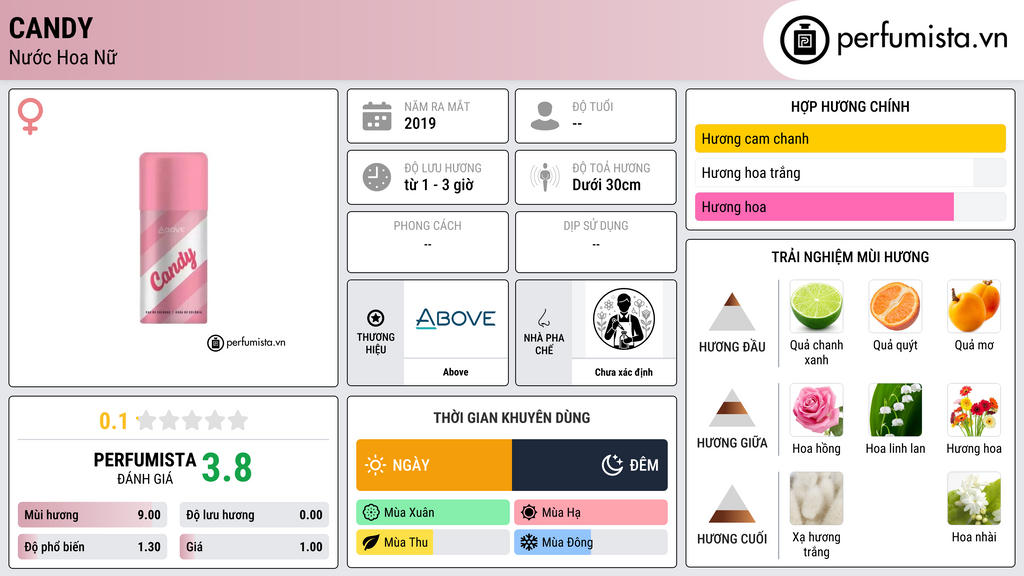Click the Mùa Hạ season bar
This screenshot has height=576, width=1024.
point(591,513)
